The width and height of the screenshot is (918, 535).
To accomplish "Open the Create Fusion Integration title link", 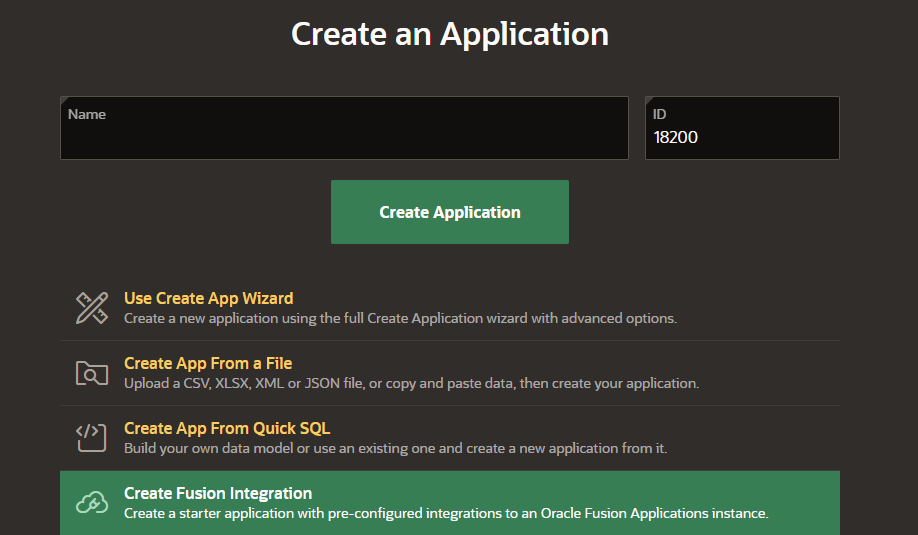I will click(218, 493).
